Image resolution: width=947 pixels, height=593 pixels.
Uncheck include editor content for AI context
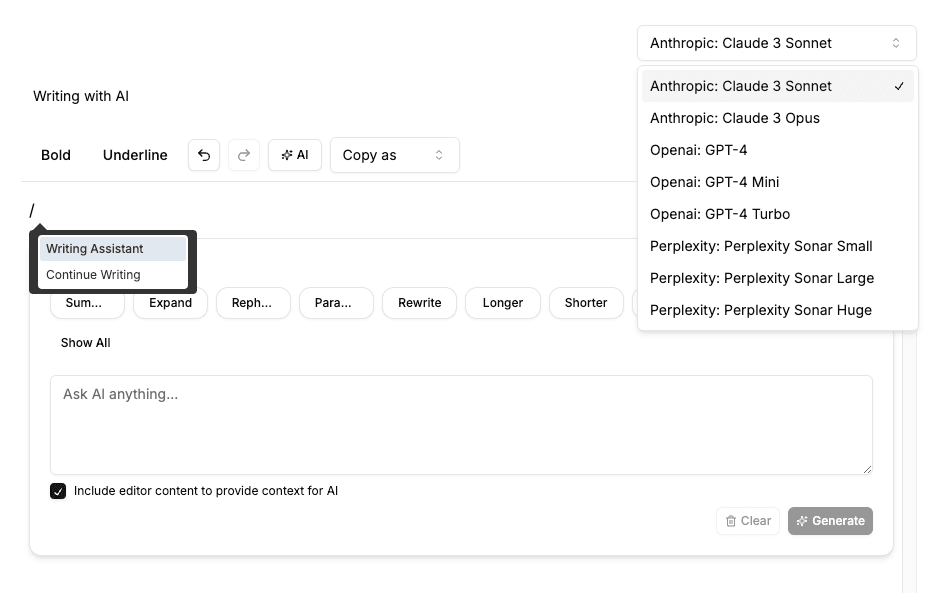point(58,490)
